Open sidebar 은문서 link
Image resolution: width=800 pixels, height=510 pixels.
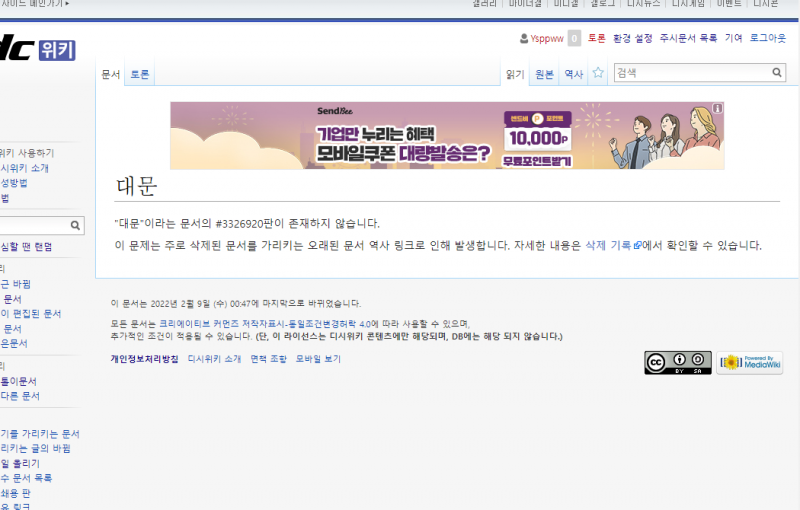pyautogui.click(x=14, y=344)
